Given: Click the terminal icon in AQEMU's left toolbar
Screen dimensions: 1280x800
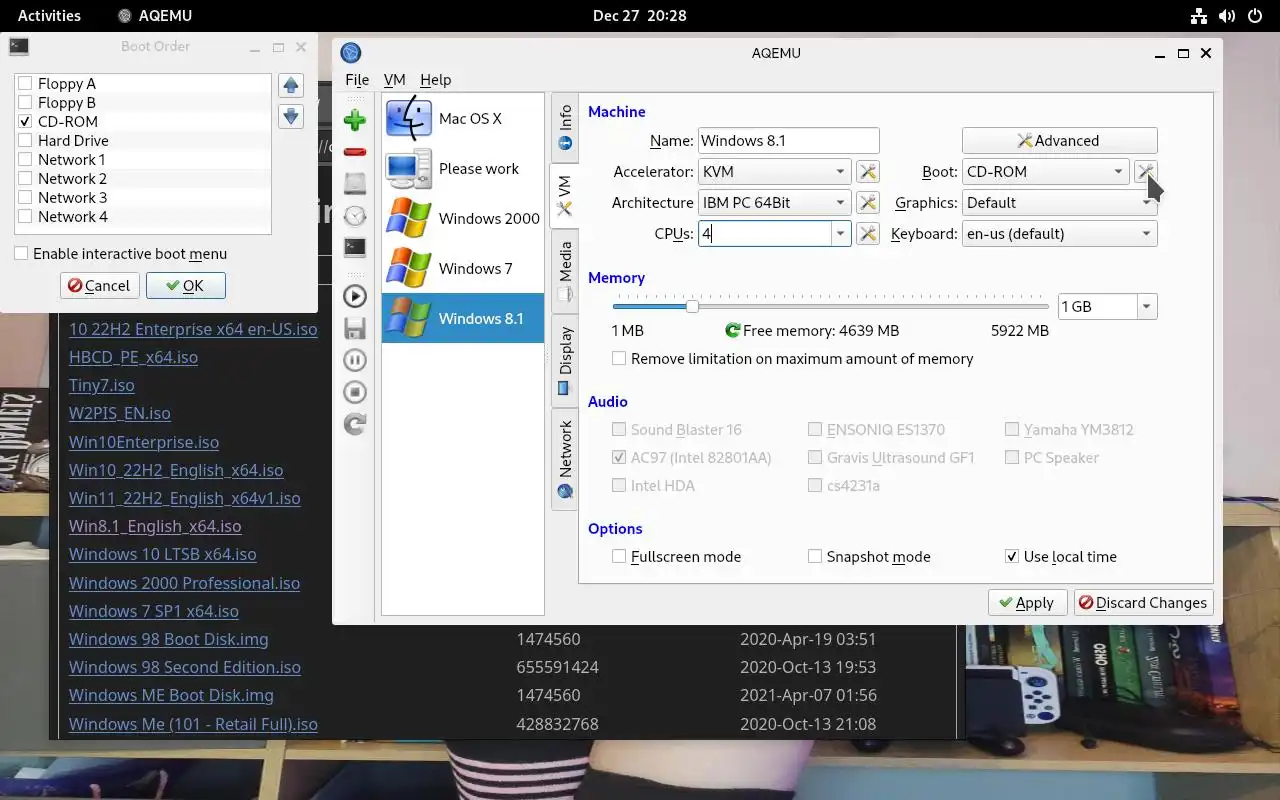Looking at the screenshot, I should tap(354, 247).
